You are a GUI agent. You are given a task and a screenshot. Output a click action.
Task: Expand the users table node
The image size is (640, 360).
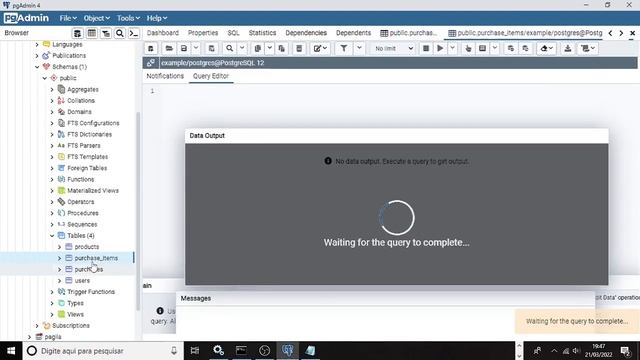point(59,281)
